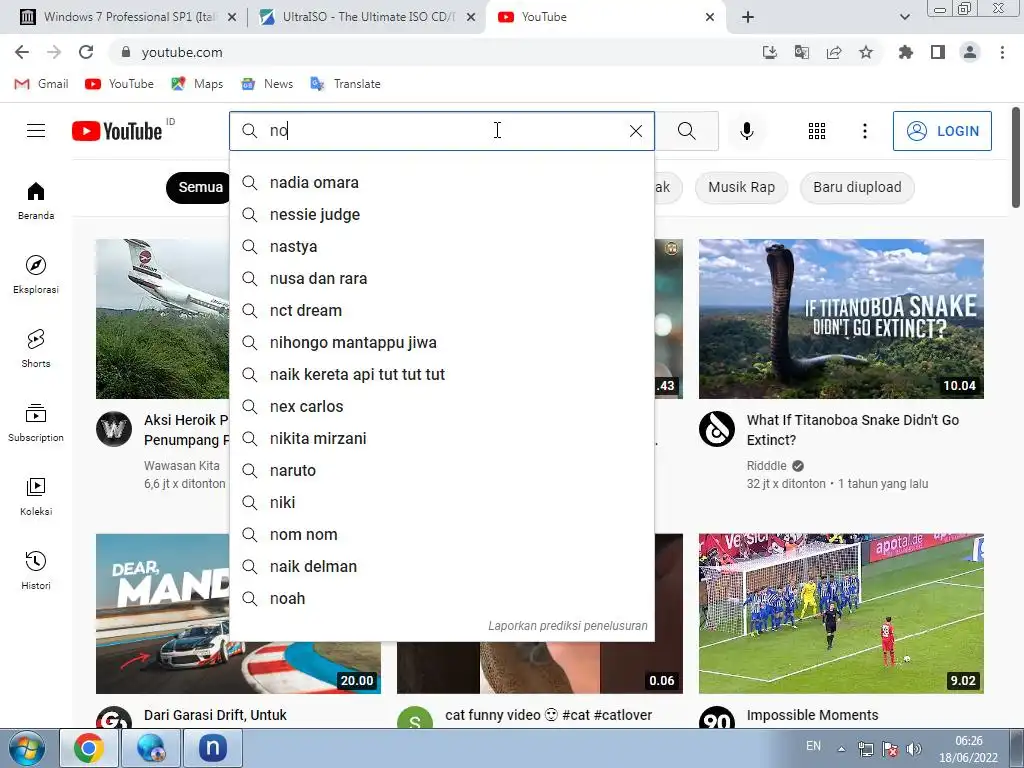Clear the search box with the X
The image size is (1024, 768).
tap(635, 131)
